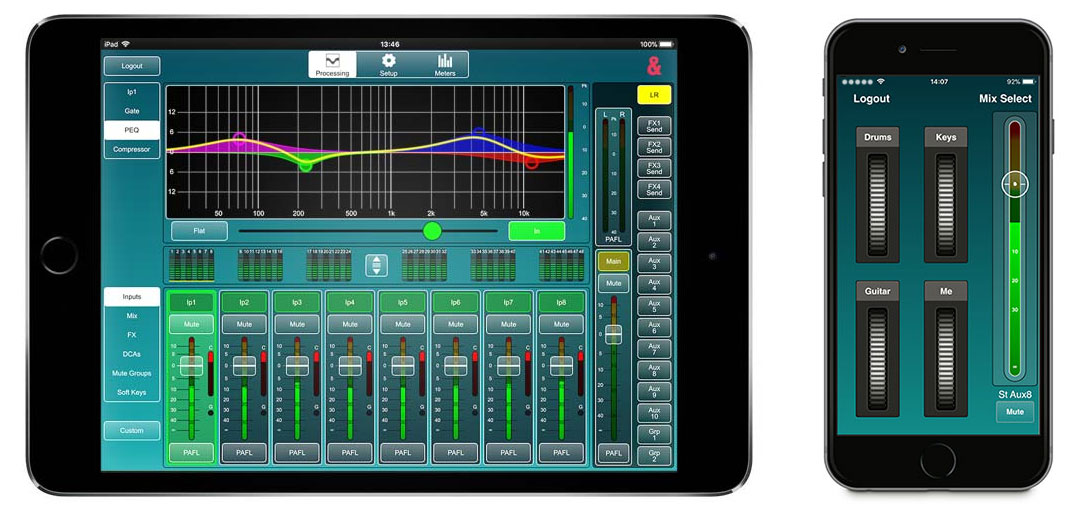Select the yellow LR mix button

654,95
